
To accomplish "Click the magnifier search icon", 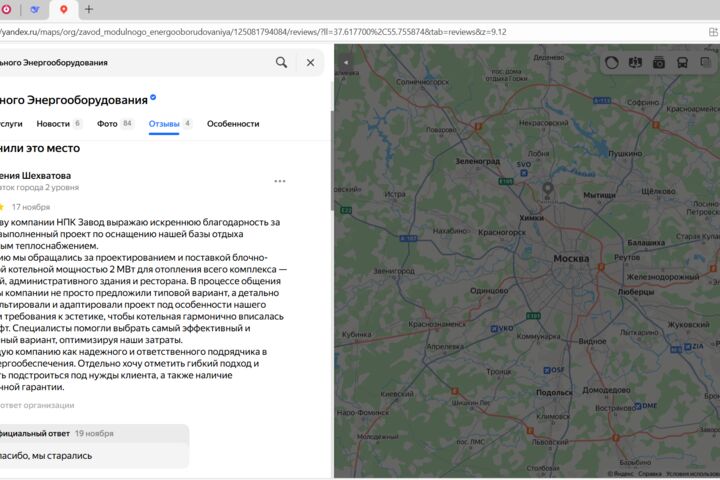I will click(x=281, y=62).
